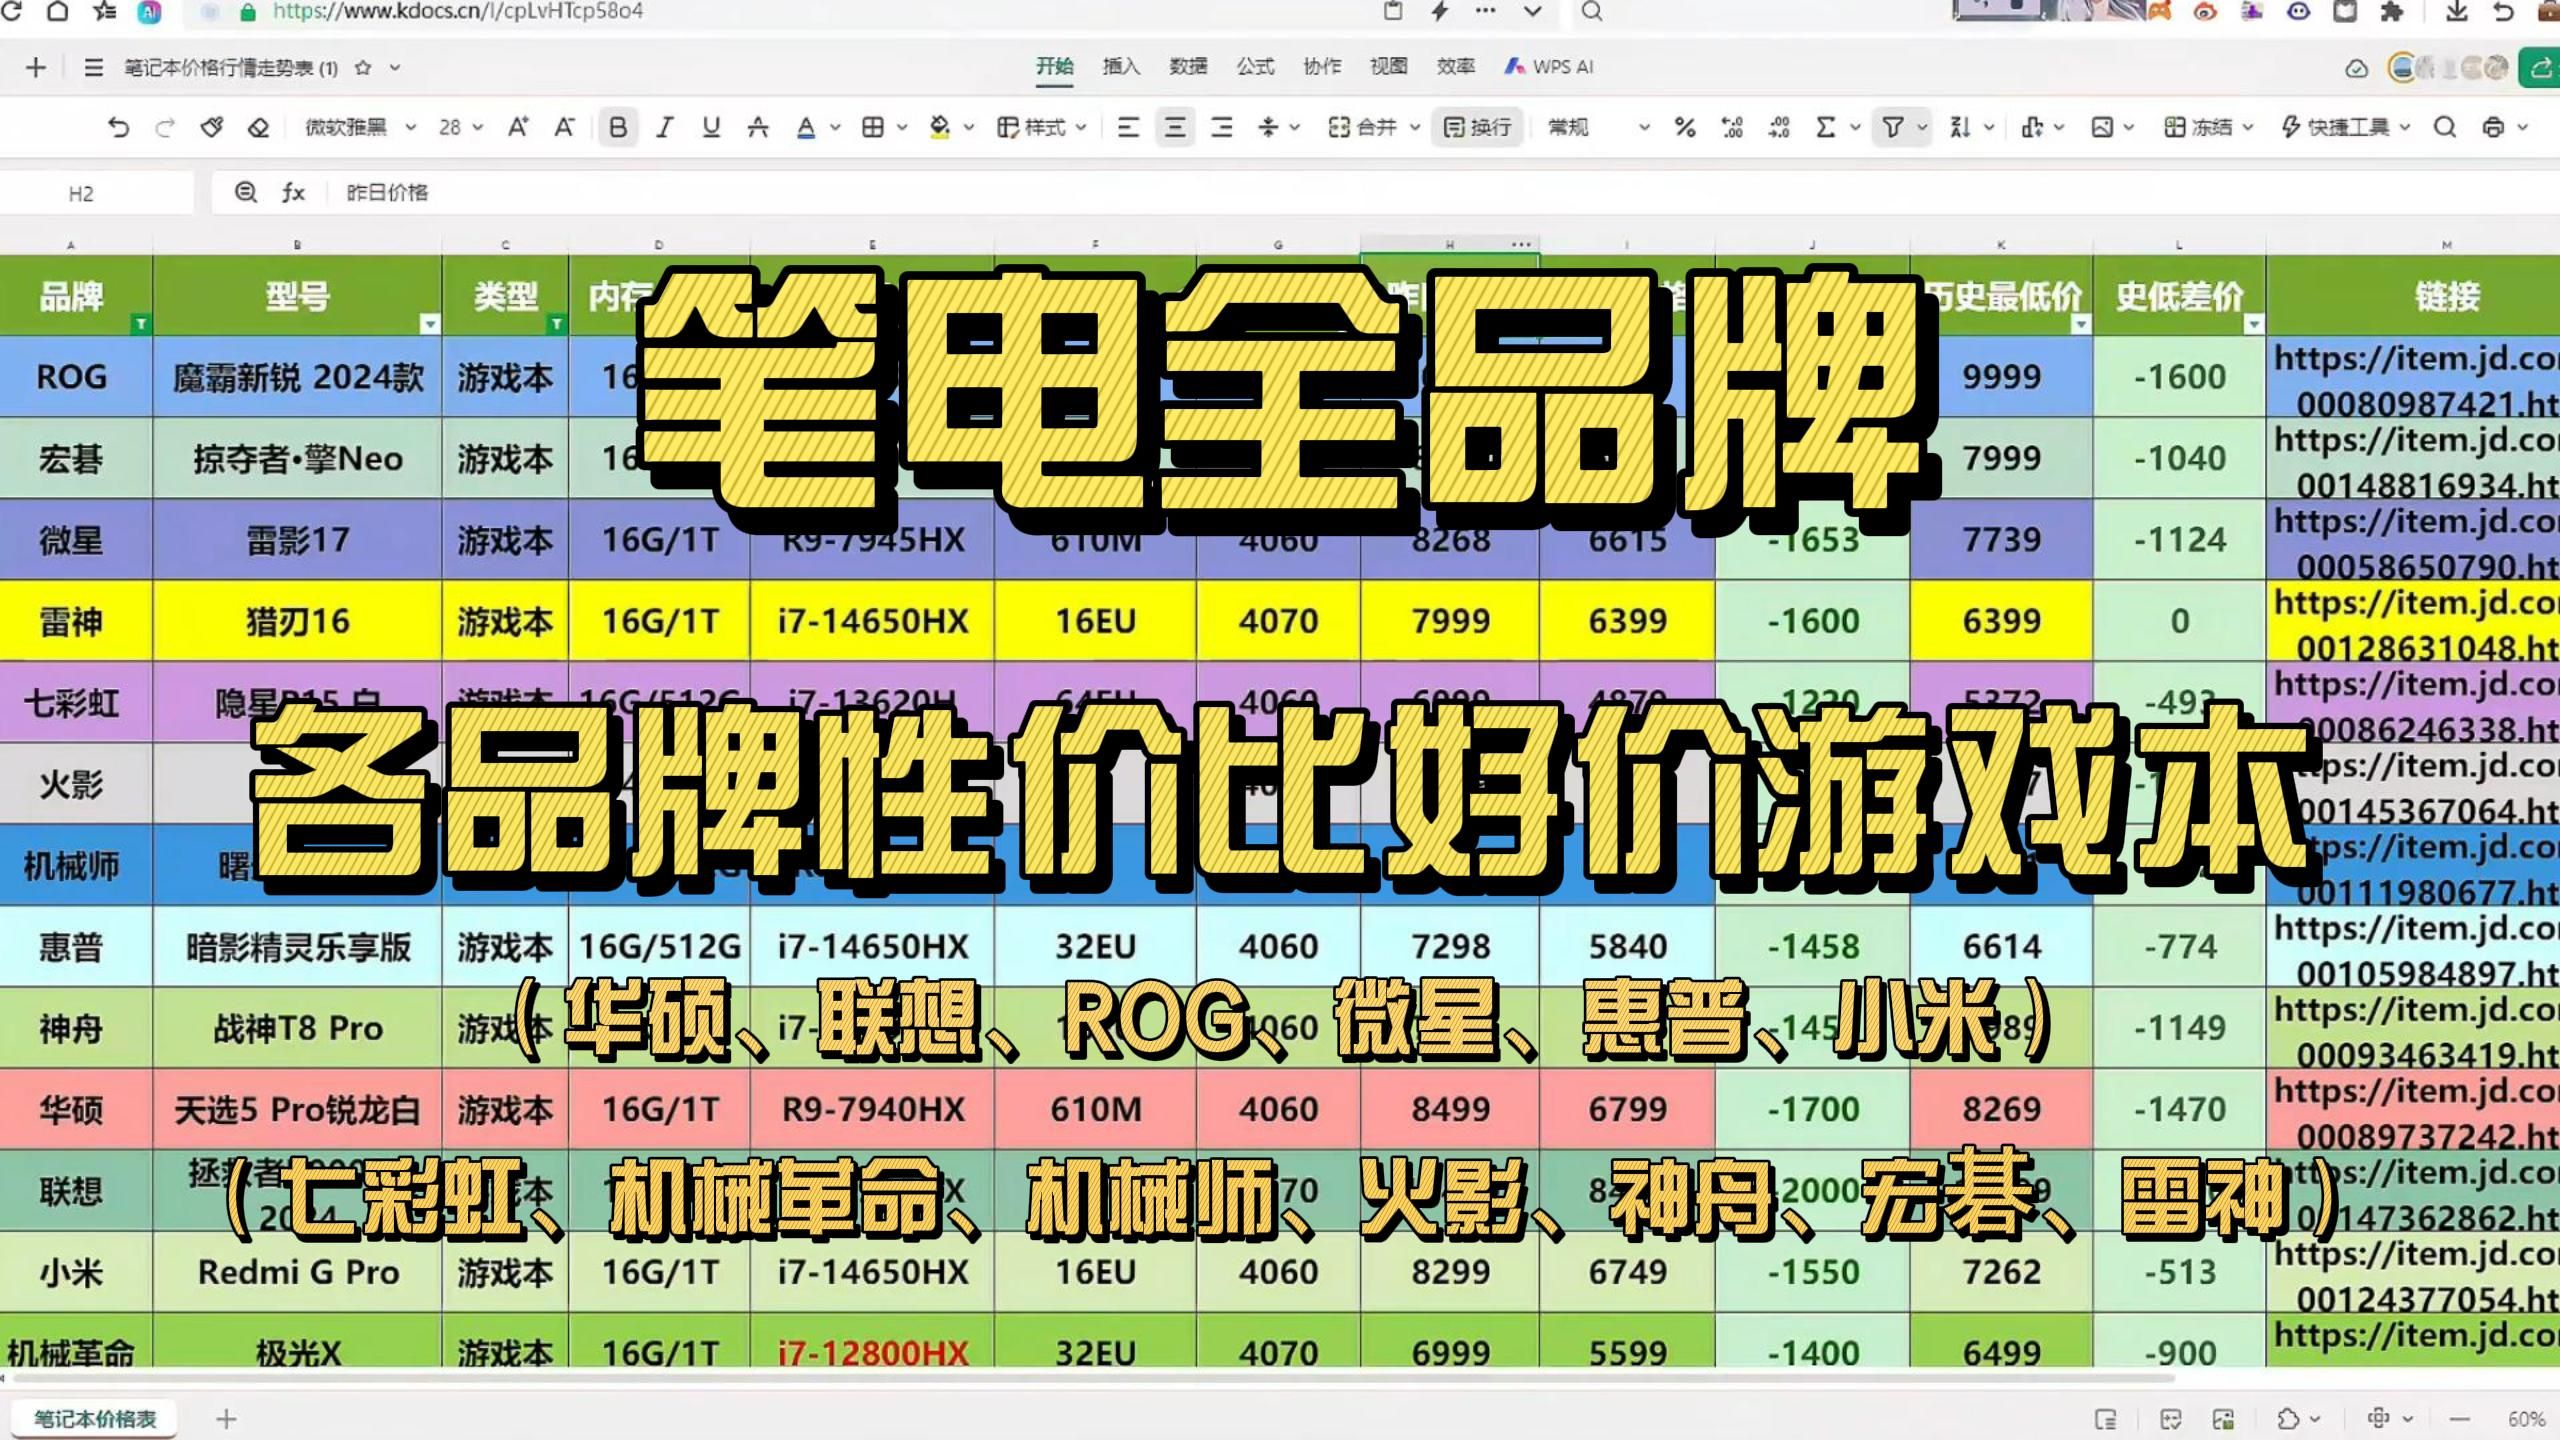Switch to the 协作 tab

[1322, 66]
